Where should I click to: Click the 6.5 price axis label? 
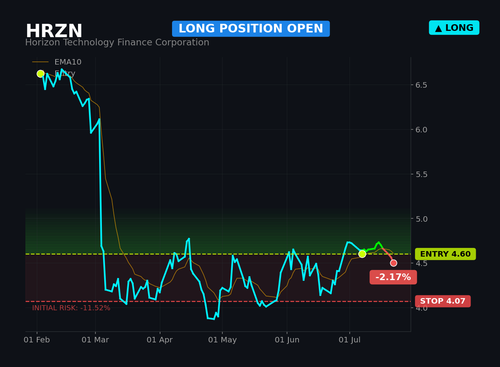(421, 85)
